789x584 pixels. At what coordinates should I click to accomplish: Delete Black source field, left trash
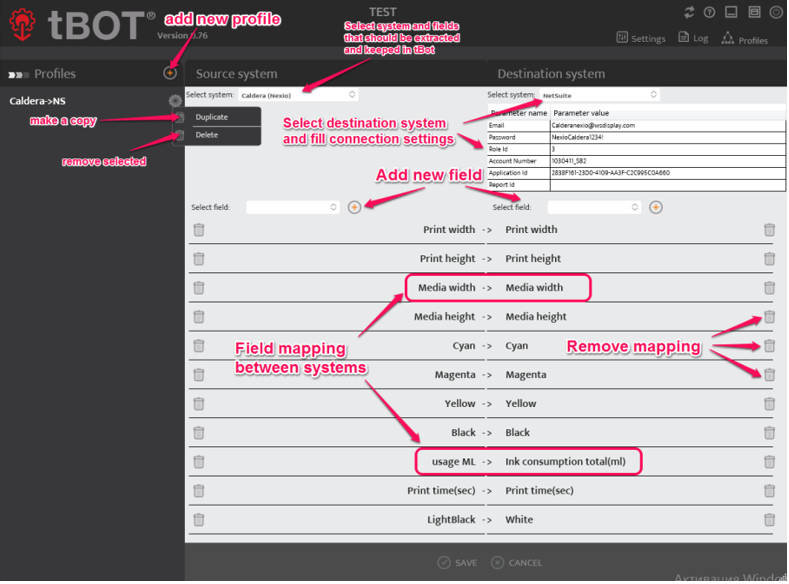(x=199, y=433)
